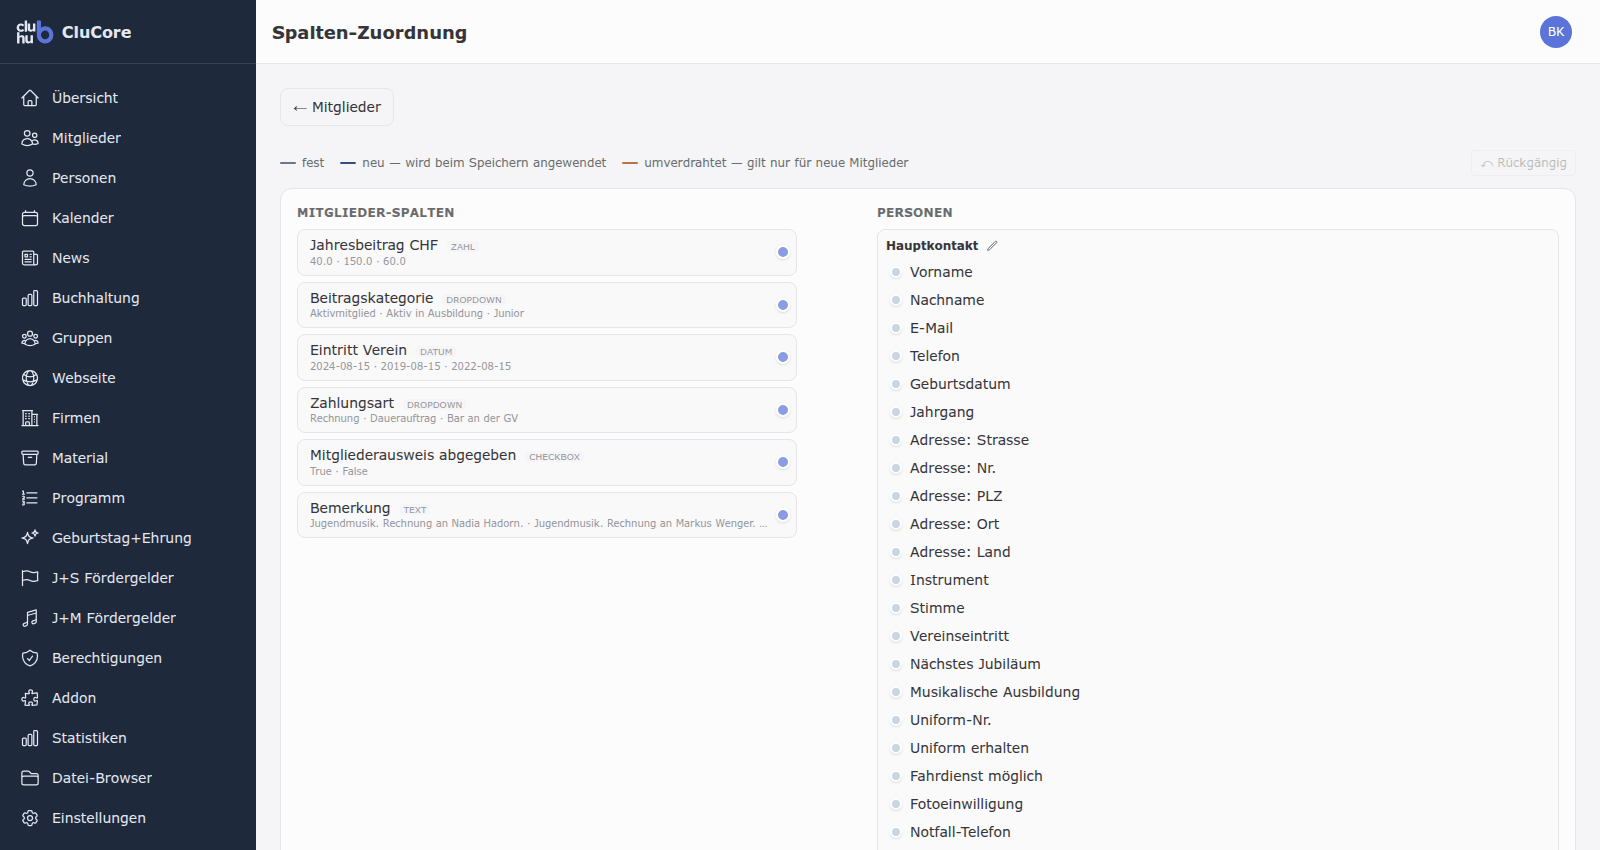
Task: Click the News newspaper icon
Action: click(30, 258)
